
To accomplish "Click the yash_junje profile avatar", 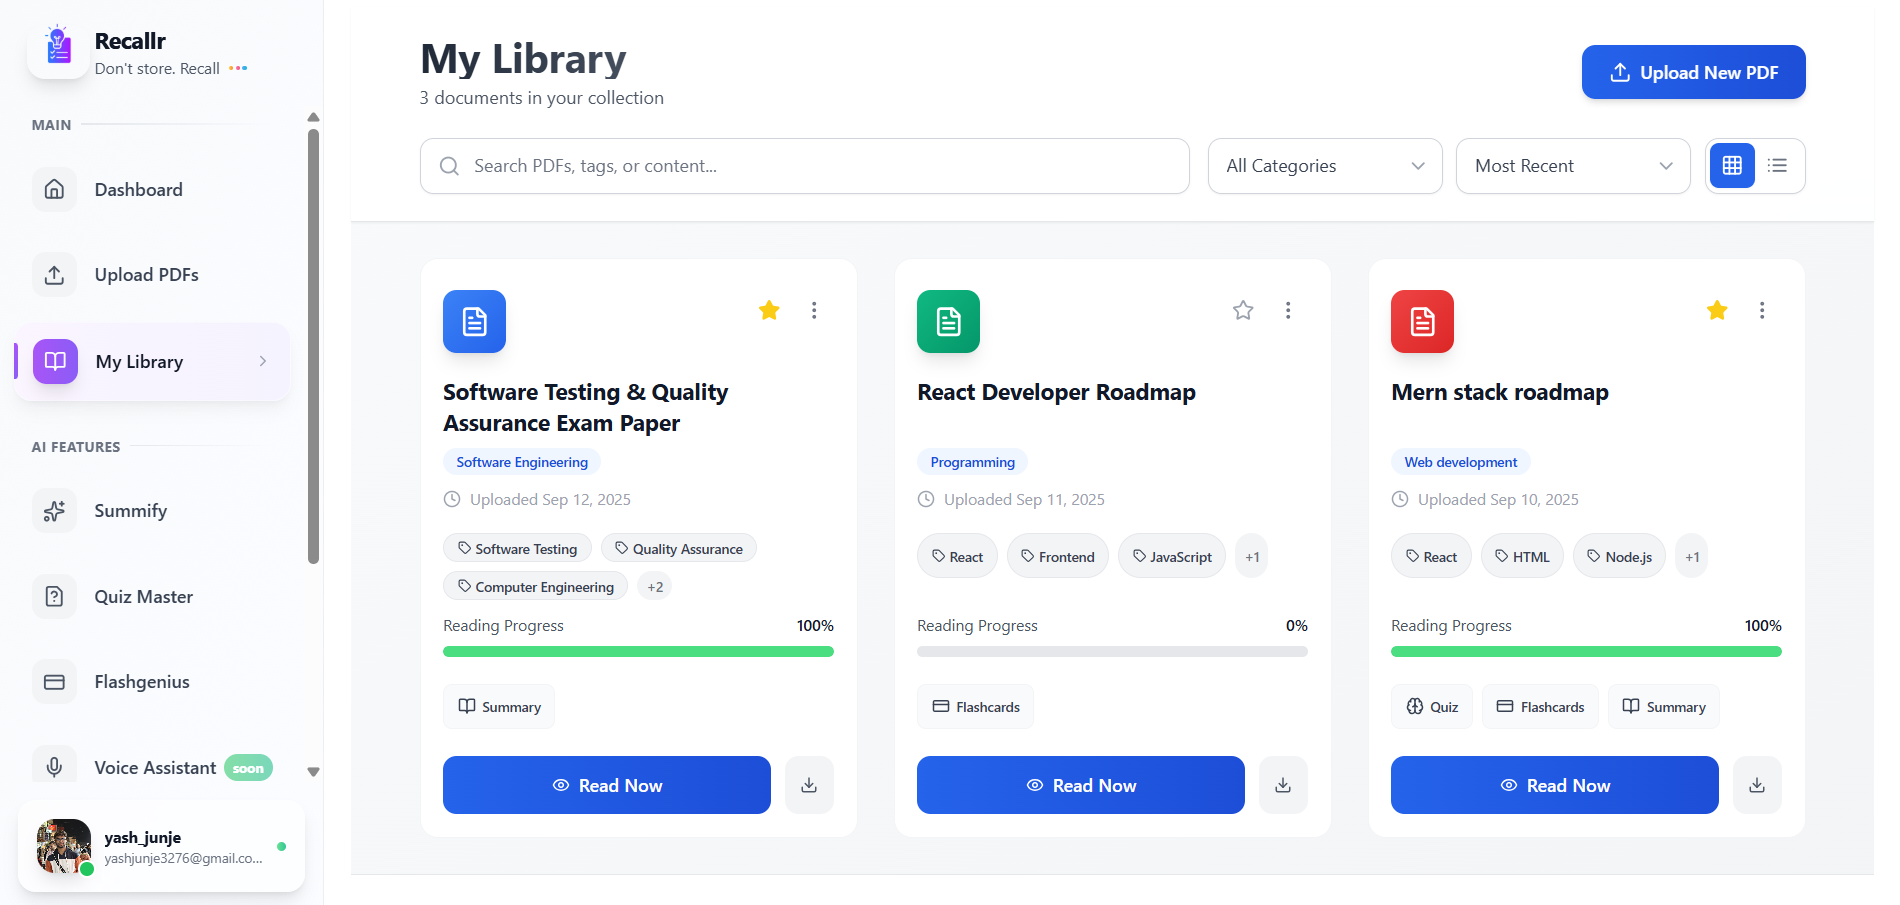I will click(64, 846).
